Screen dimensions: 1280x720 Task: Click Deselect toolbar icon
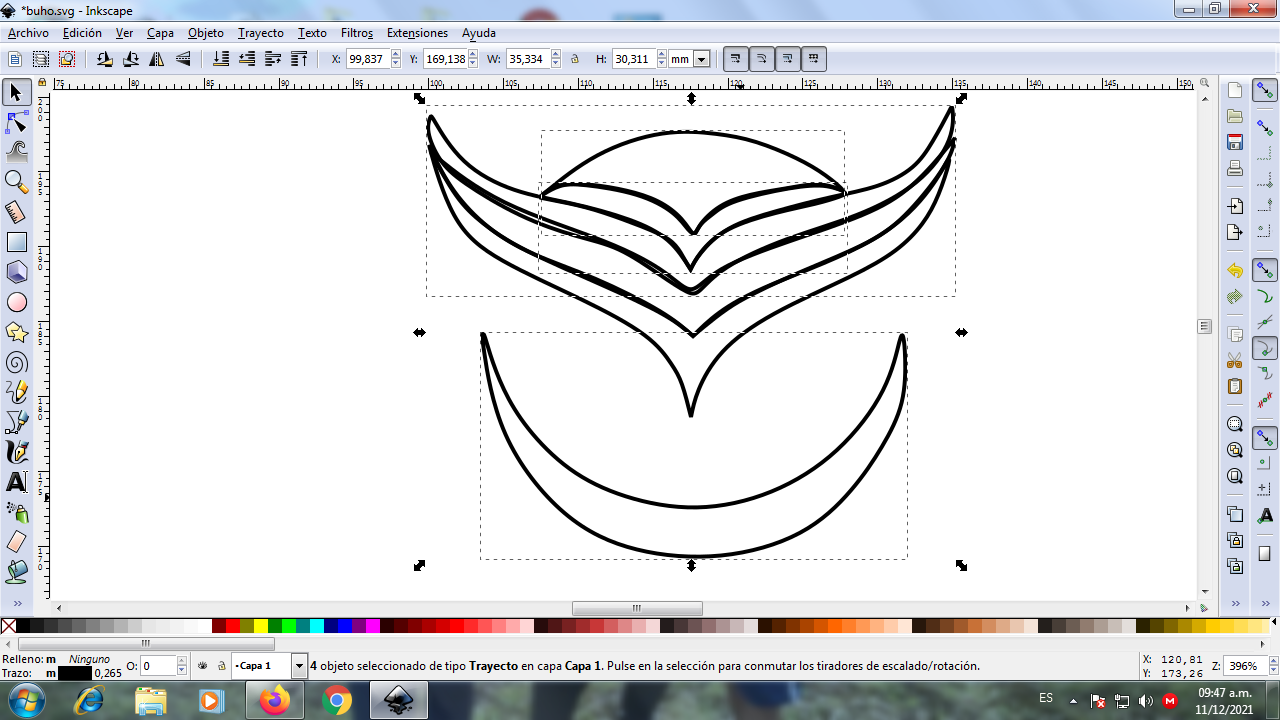tap(67, 59)
